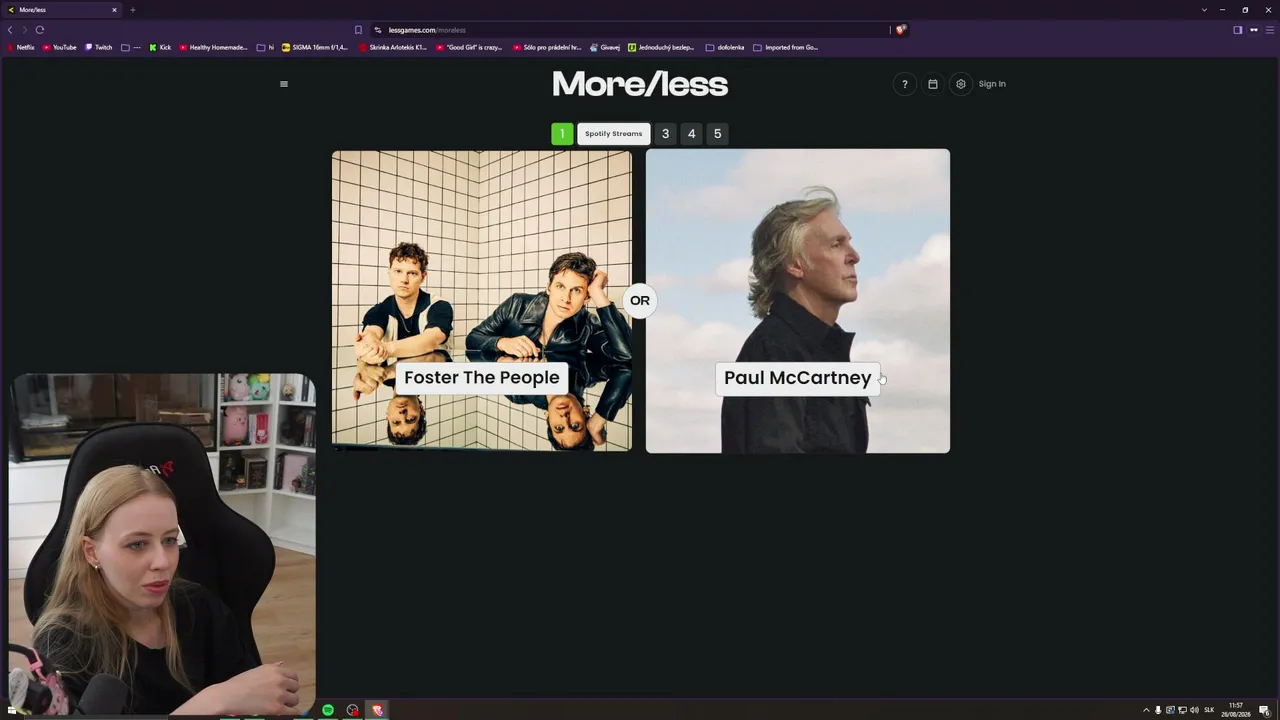
Task: Open the Kick bookmark
Action: click(160, 47)
